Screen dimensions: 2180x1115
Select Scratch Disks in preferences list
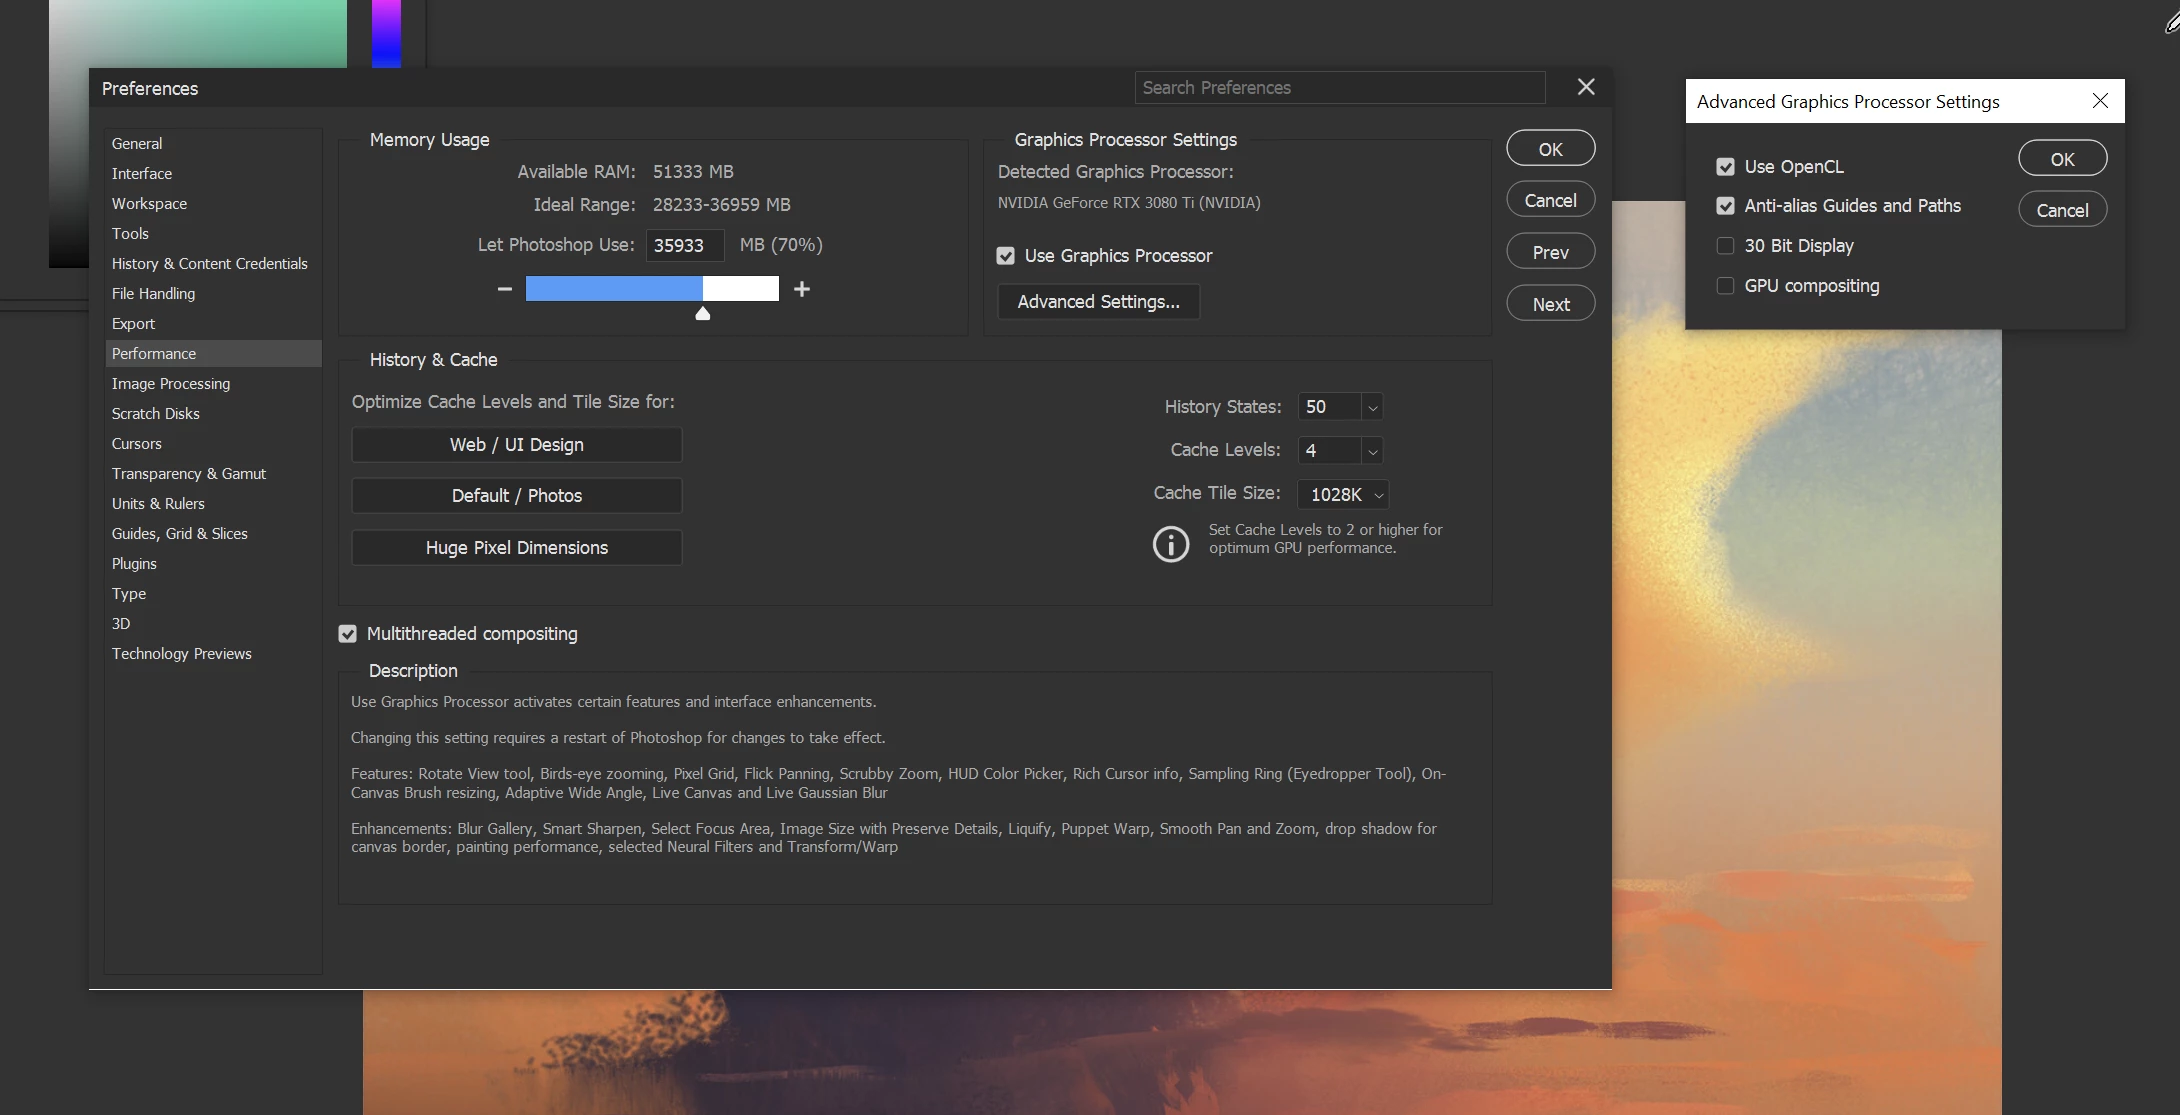pos(155,413)
